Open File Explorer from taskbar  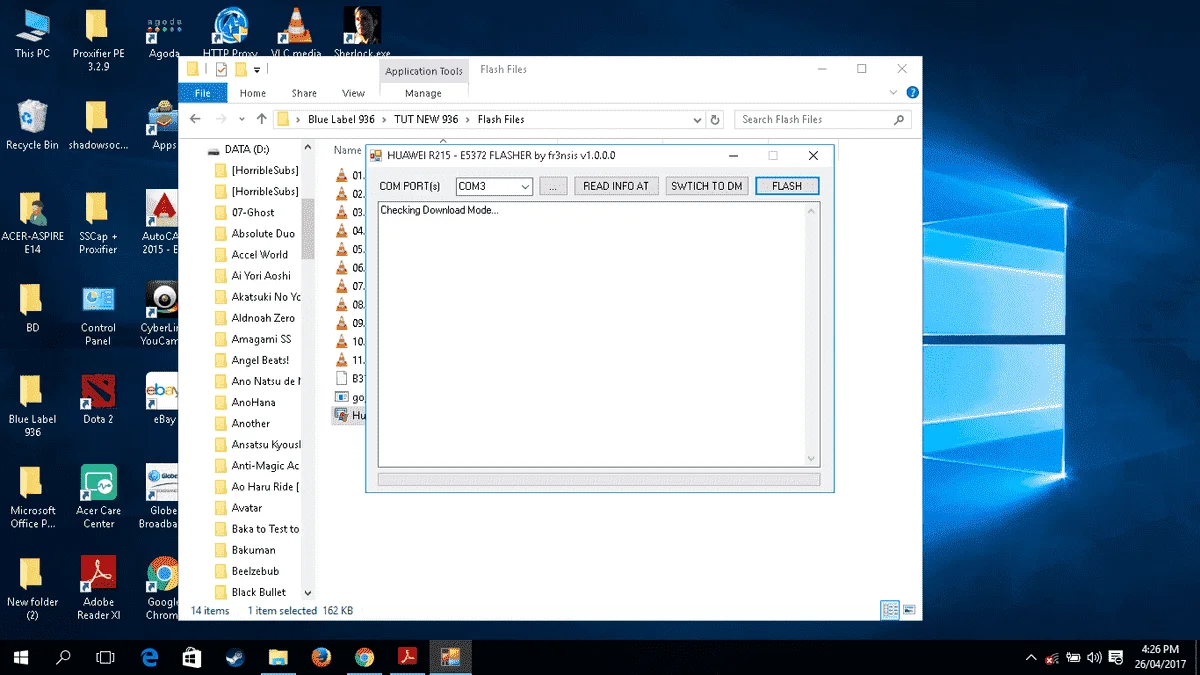pos(279,657)
